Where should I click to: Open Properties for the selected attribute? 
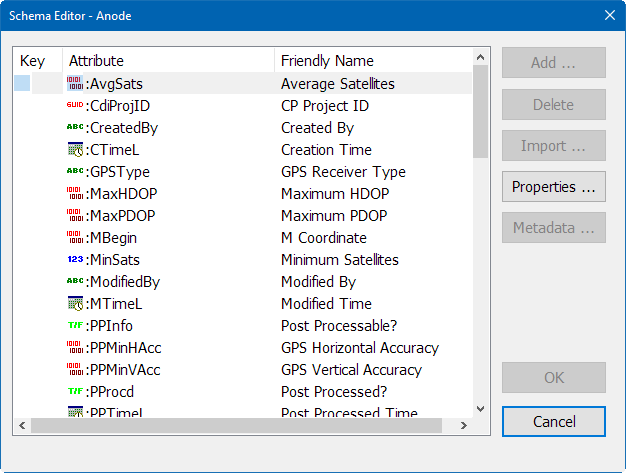[x=554, y=186]
